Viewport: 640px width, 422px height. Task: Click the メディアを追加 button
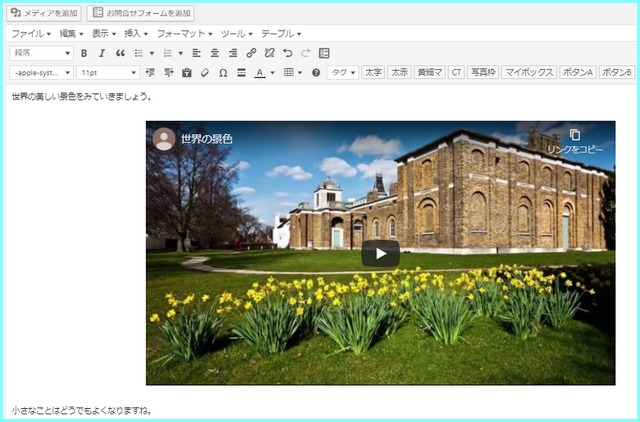coord(44,13)
